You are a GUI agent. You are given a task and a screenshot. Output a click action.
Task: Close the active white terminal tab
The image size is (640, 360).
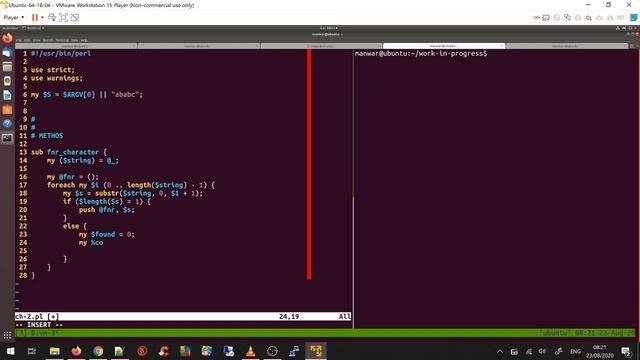tap(502, 46)
